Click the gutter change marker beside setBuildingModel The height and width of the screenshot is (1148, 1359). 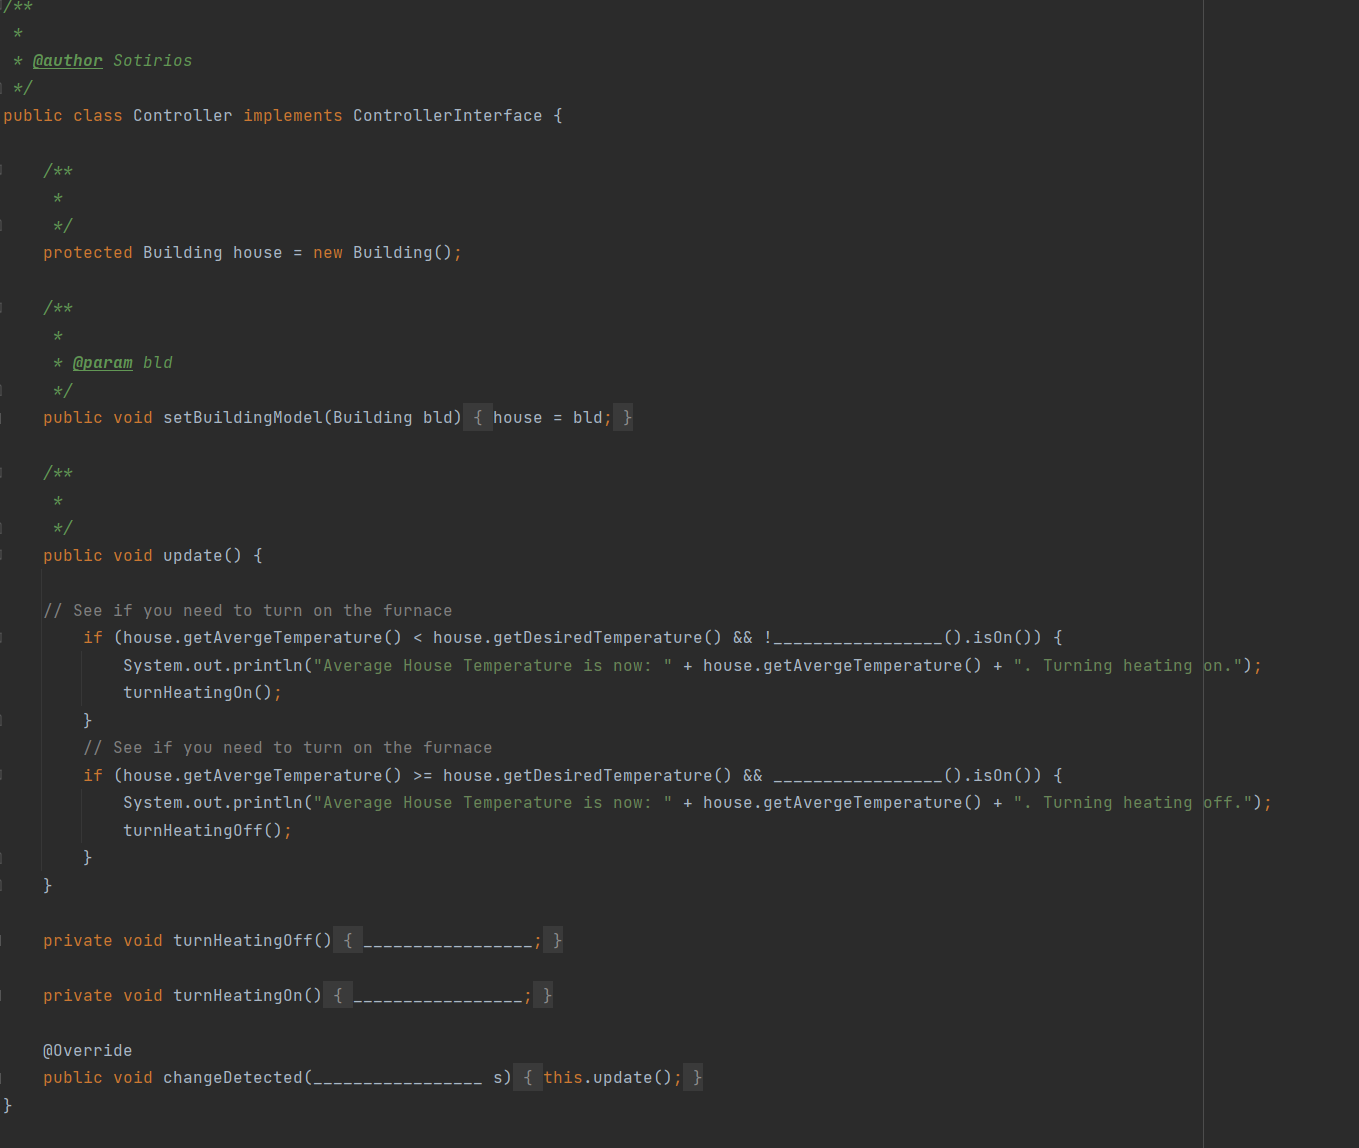pyautogui.click(x=3, y=417)
